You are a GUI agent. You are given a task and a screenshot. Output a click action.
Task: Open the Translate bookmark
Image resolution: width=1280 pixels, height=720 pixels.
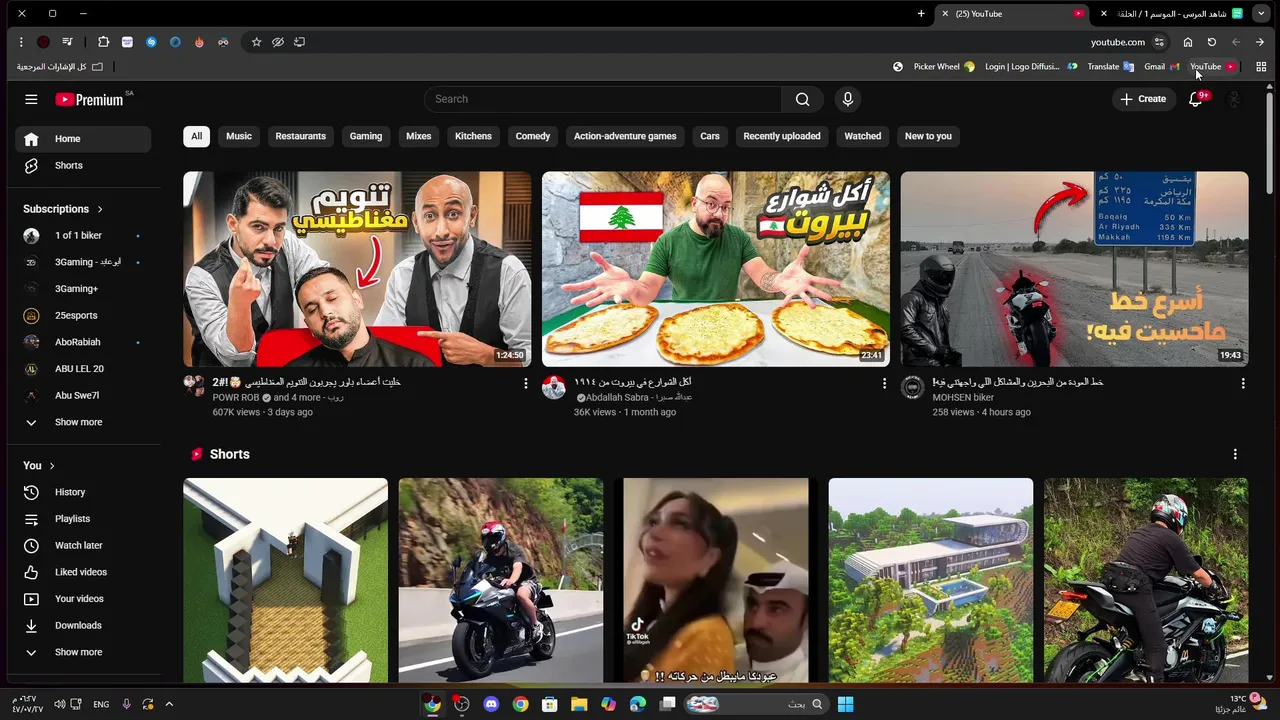point(1110,67)
